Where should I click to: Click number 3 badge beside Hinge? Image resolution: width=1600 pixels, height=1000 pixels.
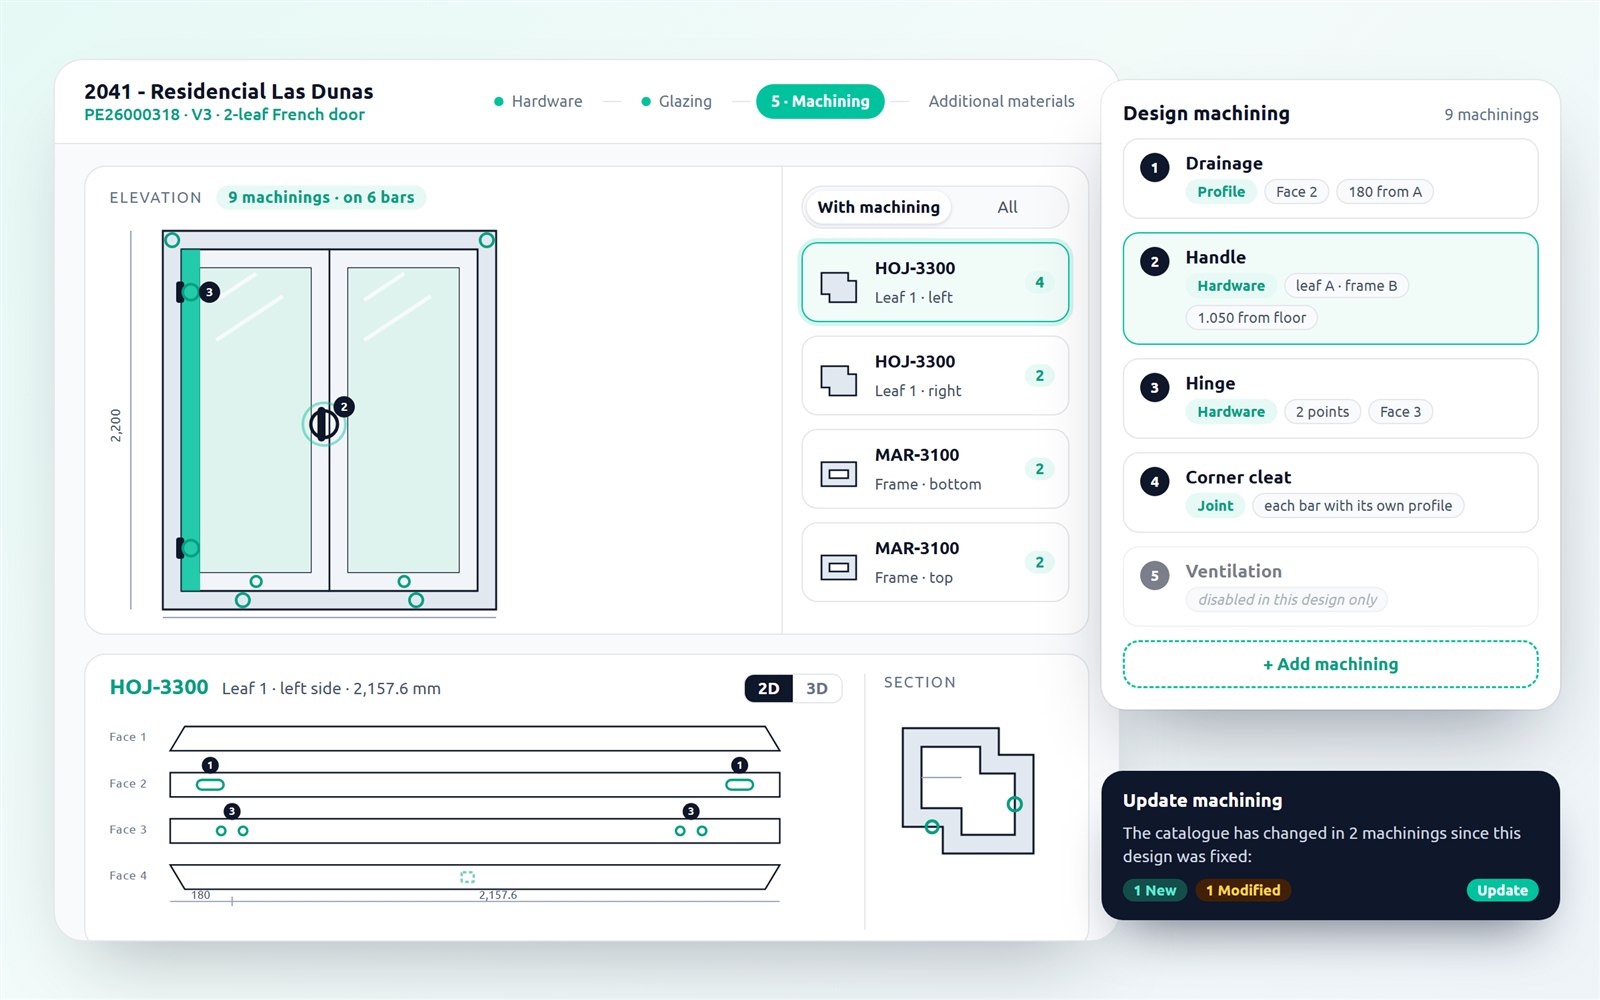(1154, 388)
